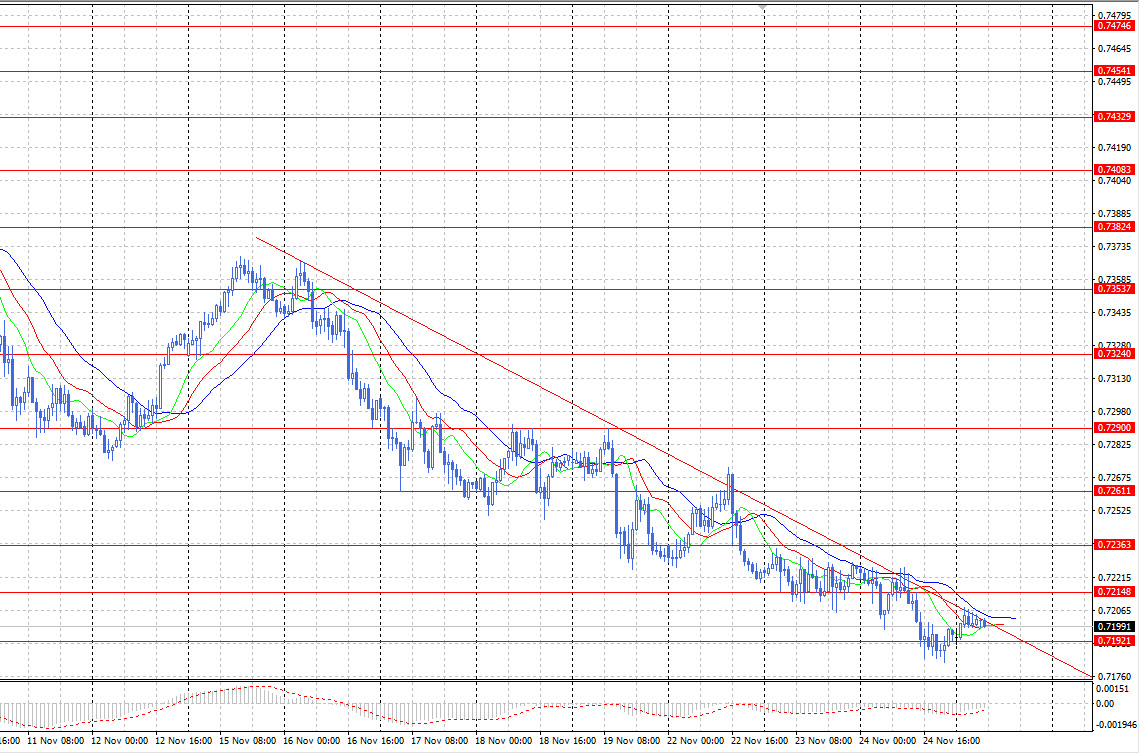Click the red level label 0.74329
The height and width of the screenshot is (754, 1140).
point(1114,117)
